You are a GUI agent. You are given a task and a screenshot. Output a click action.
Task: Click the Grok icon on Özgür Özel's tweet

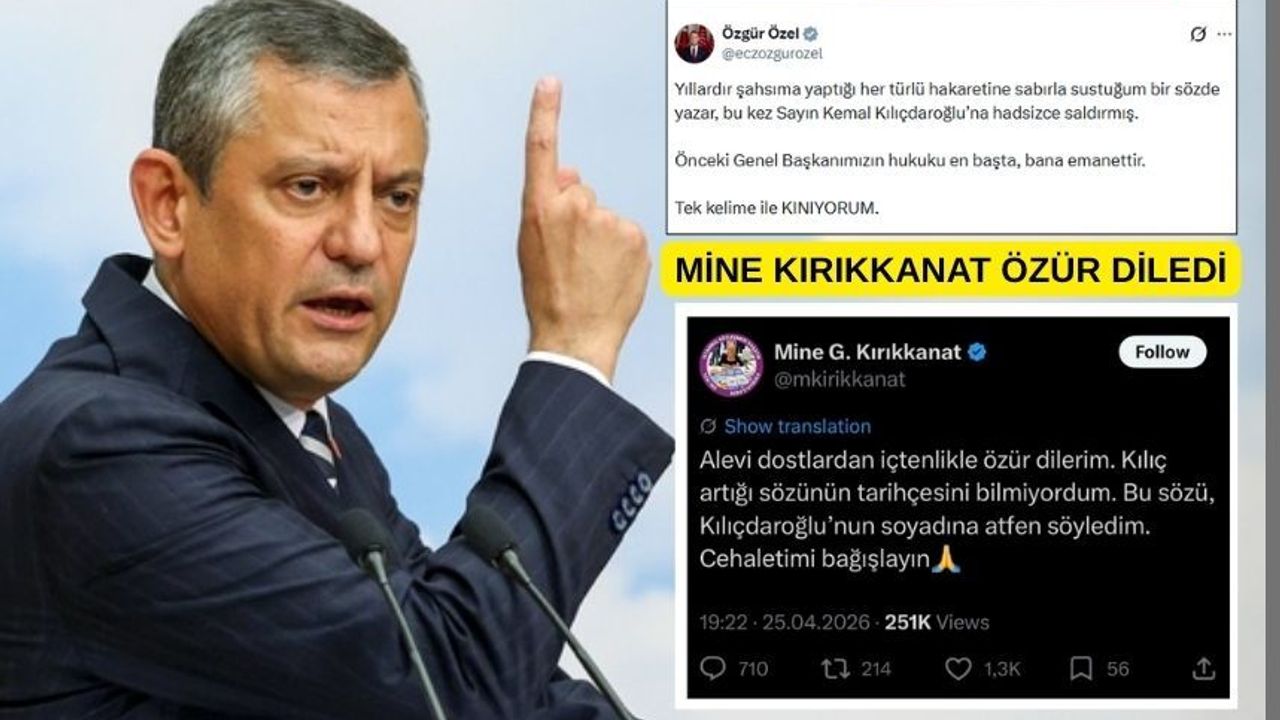point(1198,35)
